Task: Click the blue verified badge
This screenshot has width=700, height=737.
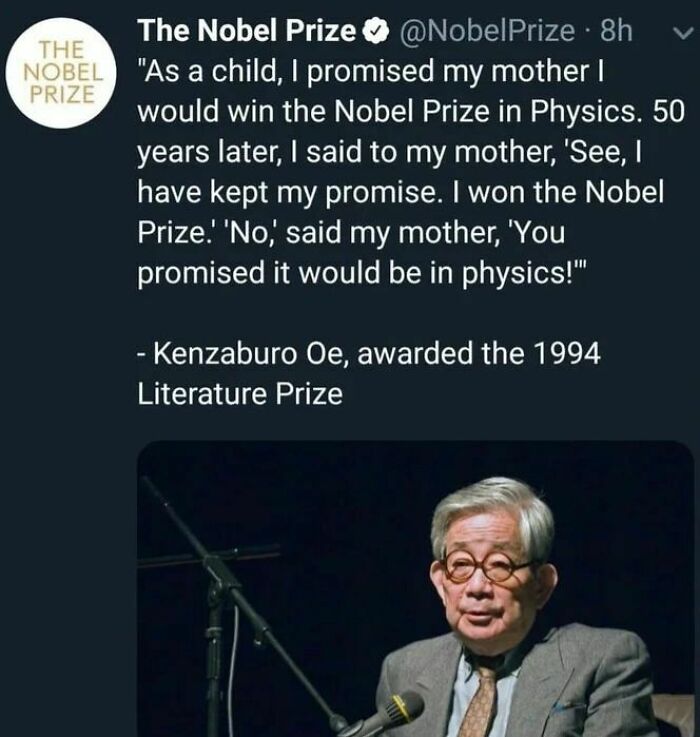Action: tap(378, 32)
